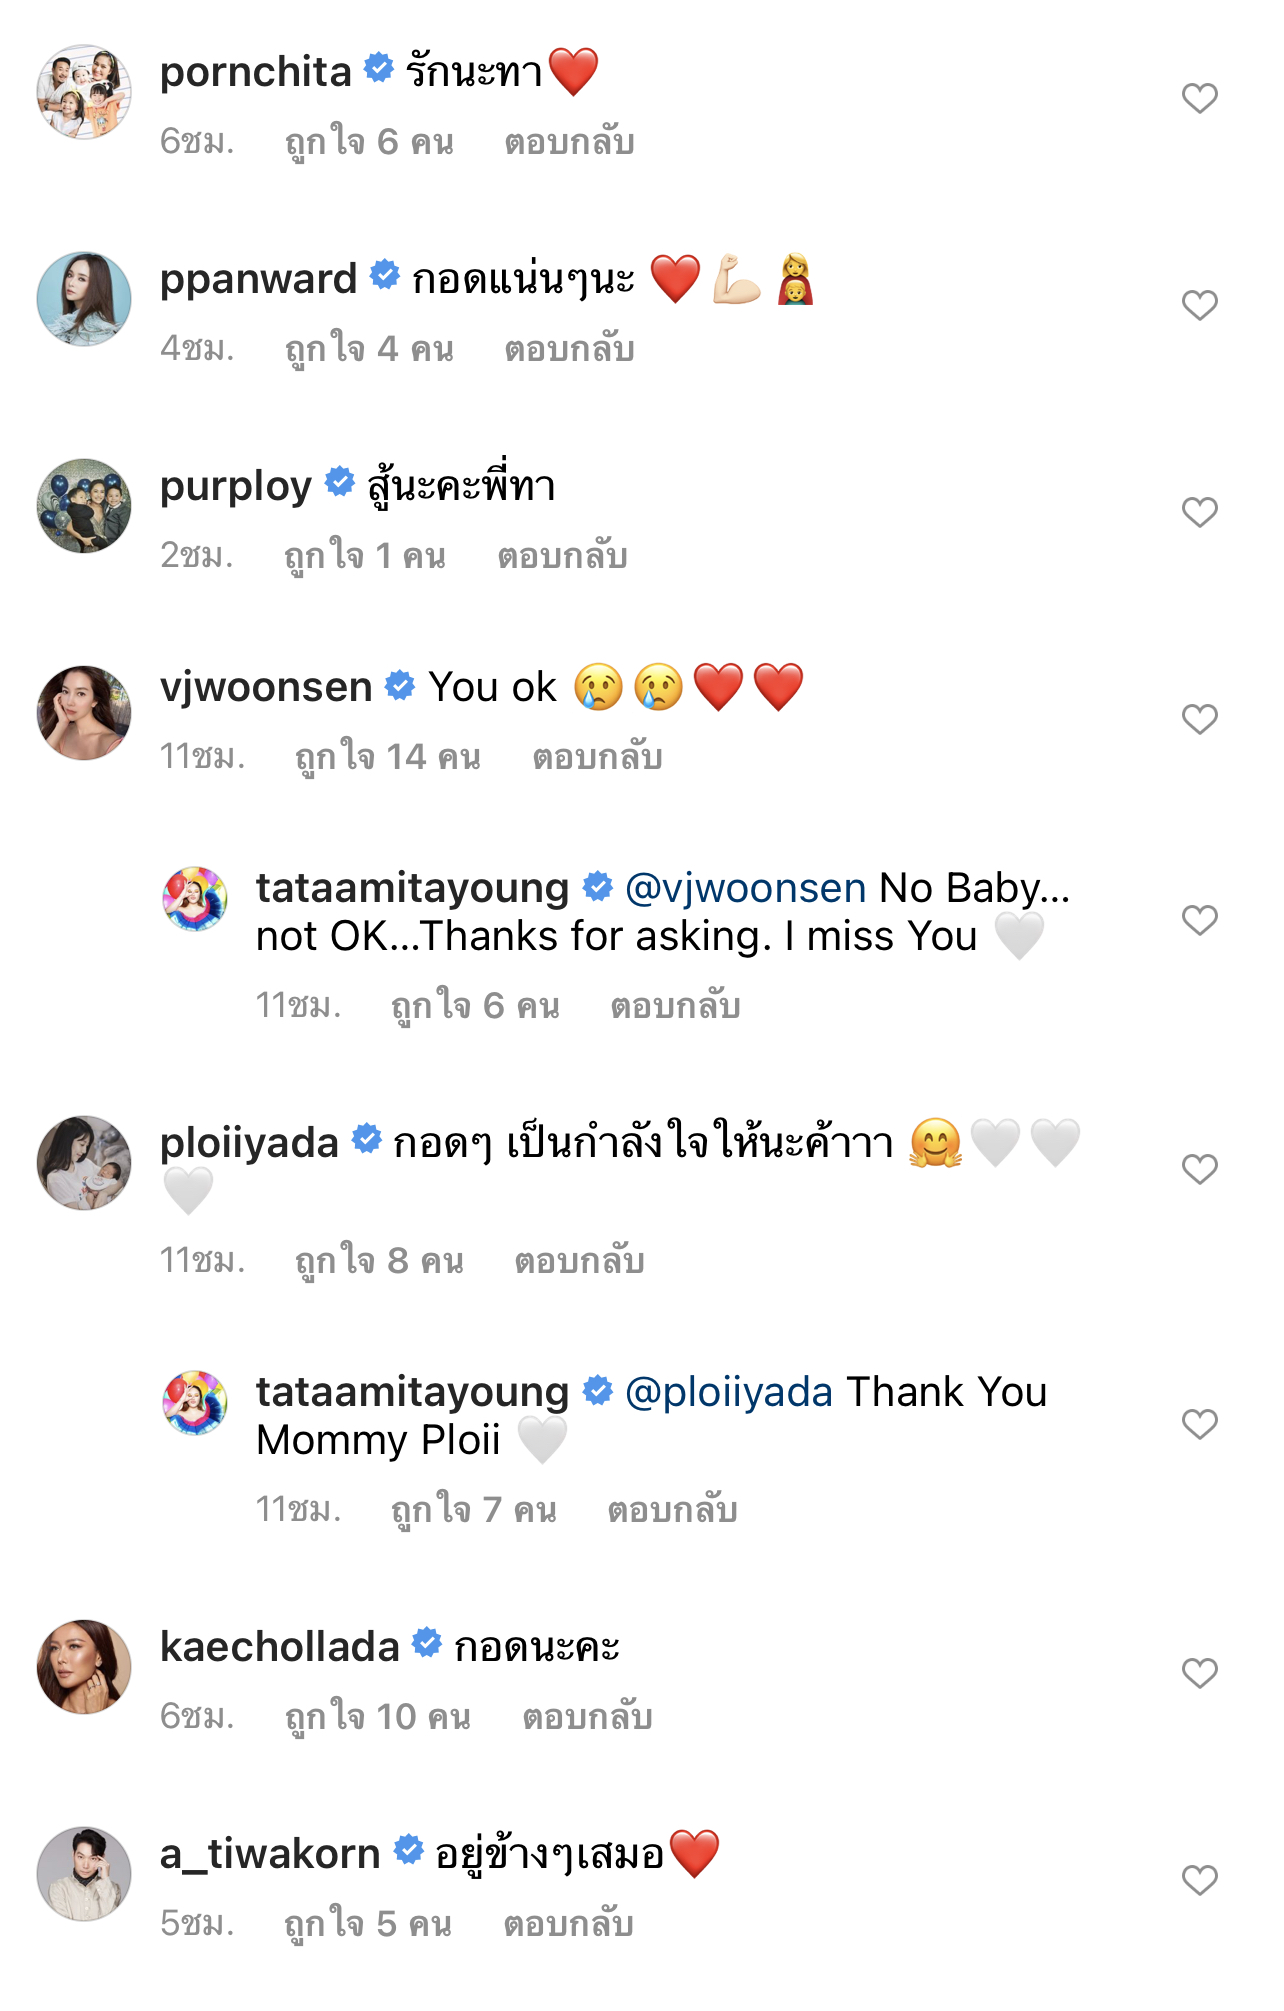The width and height of the screenshot is (1284, 2011).
Task: Tap the heart beside ppanward's comment
Action: [1199, 305]
